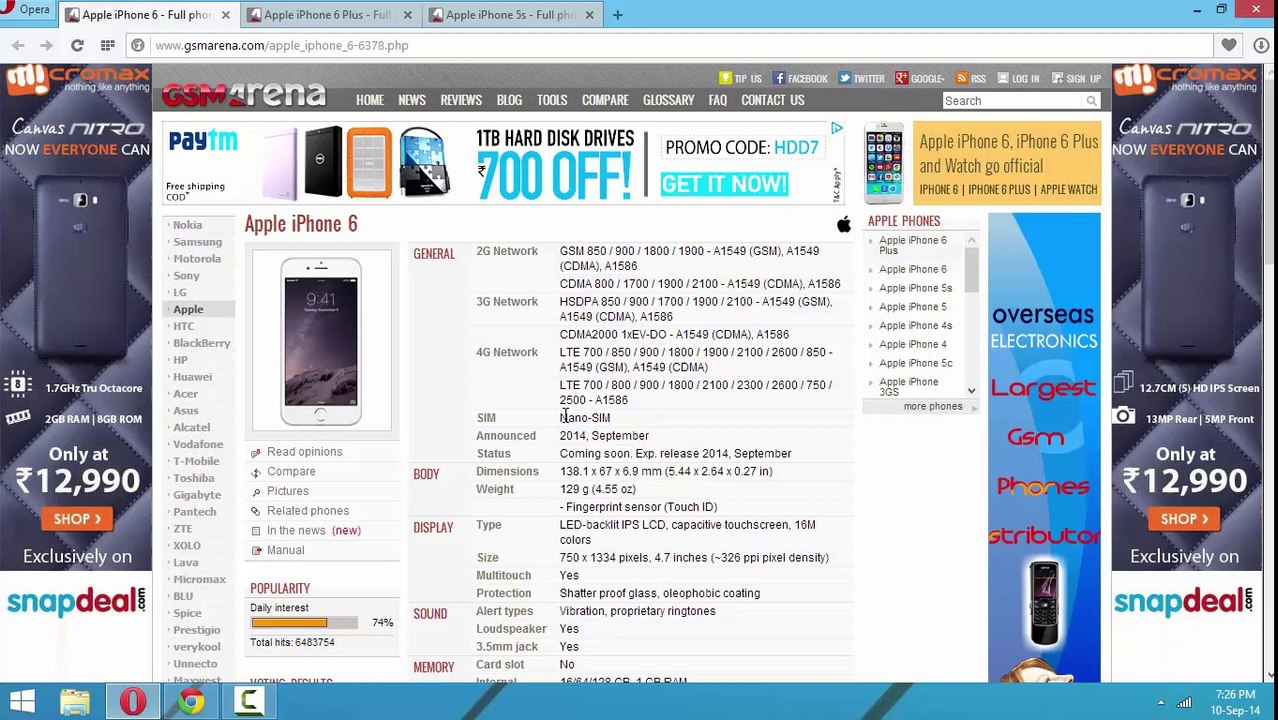Screen dimensions: 1278x720
Task: Click the LOG IN link
Action: 1017,78
